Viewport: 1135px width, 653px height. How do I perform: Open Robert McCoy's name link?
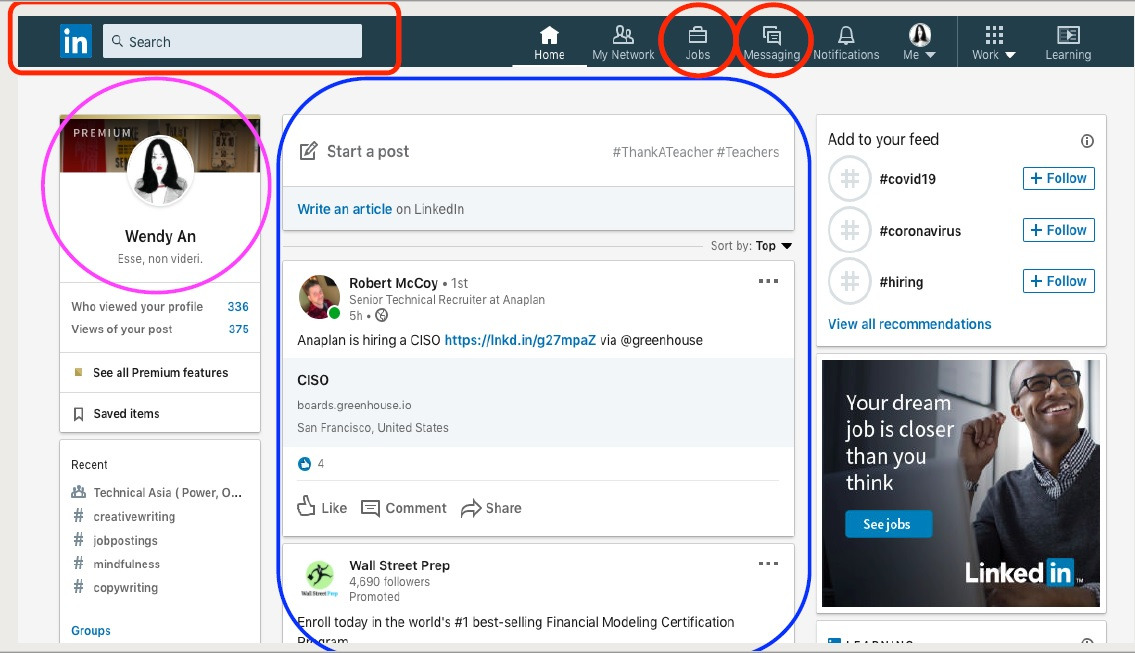coord(393,283)
